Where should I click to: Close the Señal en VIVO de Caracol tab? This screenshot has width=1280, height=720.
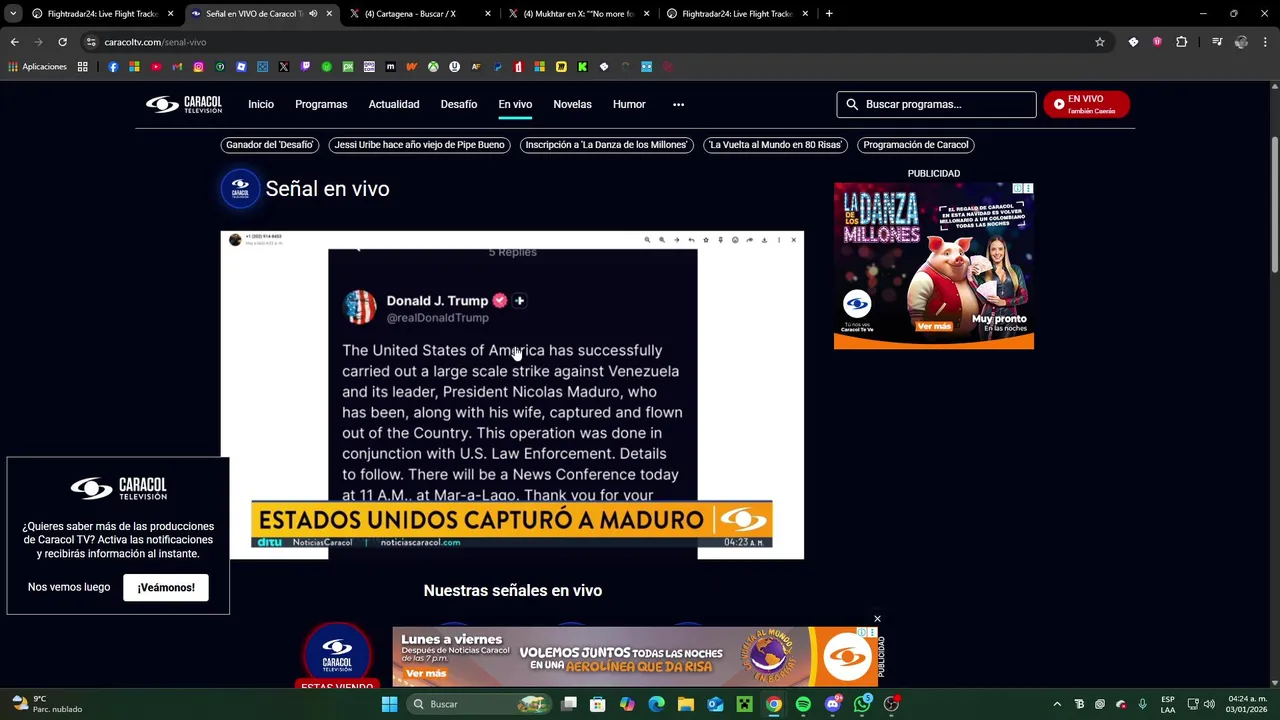coord(329,14)
